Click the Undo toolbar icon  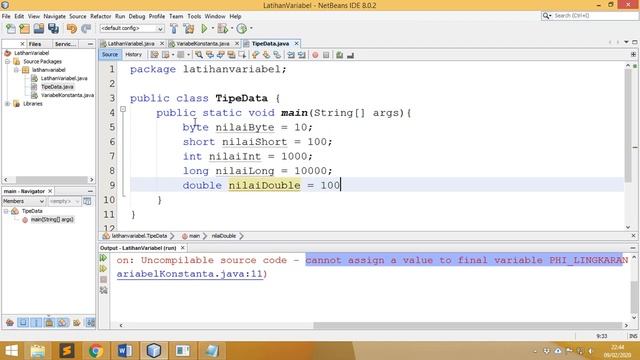coord(72,29)
